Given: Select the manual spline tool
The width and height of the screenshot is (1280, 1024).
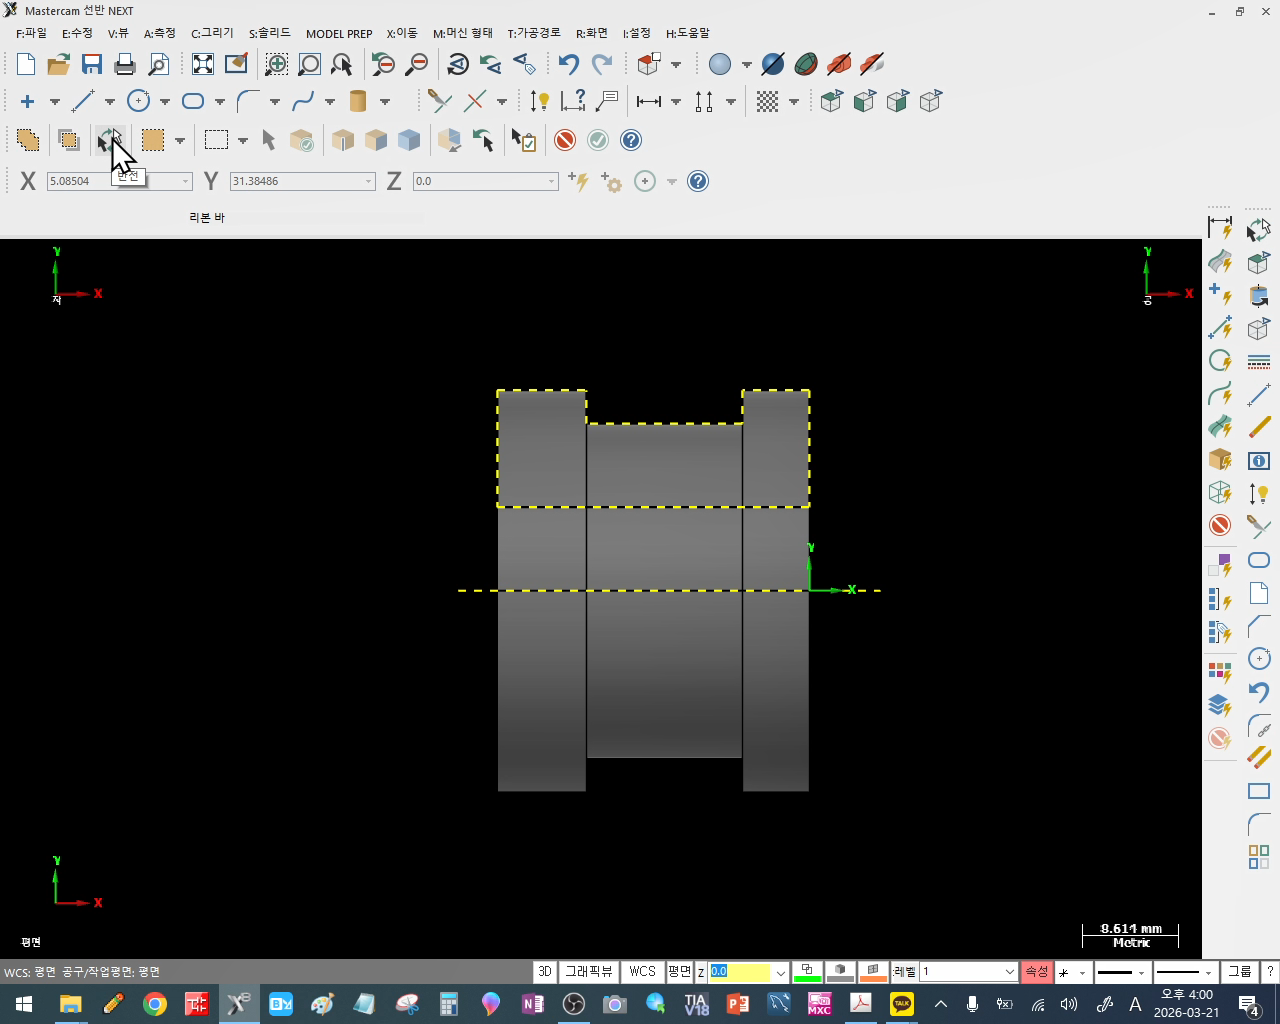Looking at the screenshot, I should [303, 101].
